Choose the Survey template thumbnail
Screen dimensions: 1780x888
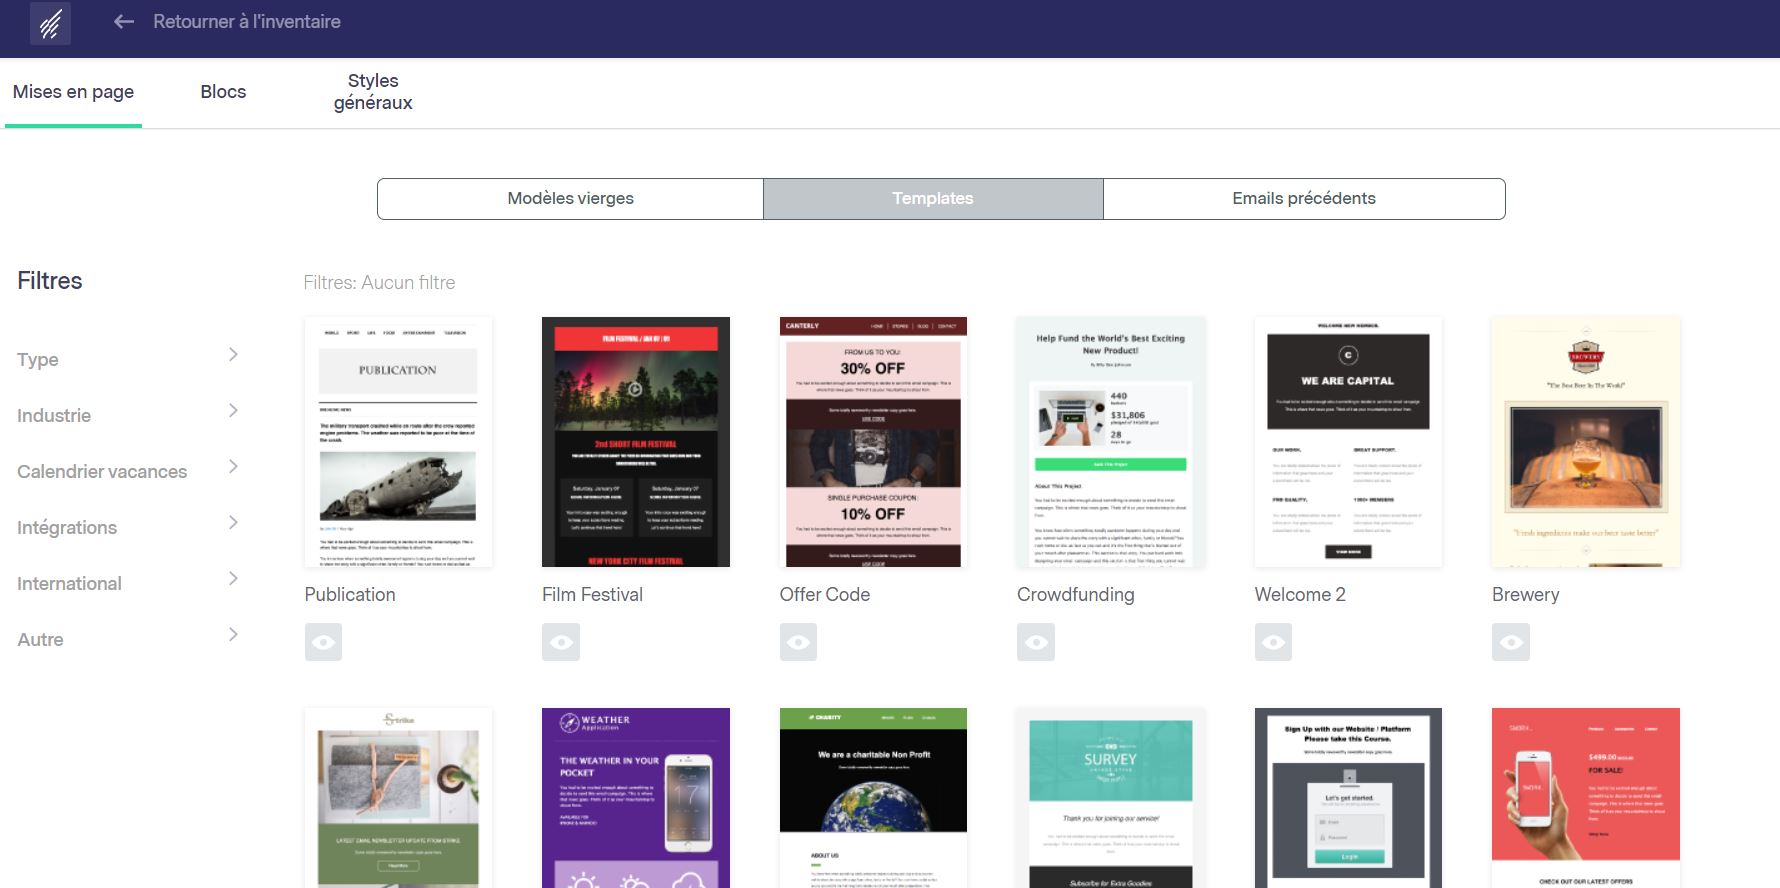pyautogui.click(x=1110, y=797)
